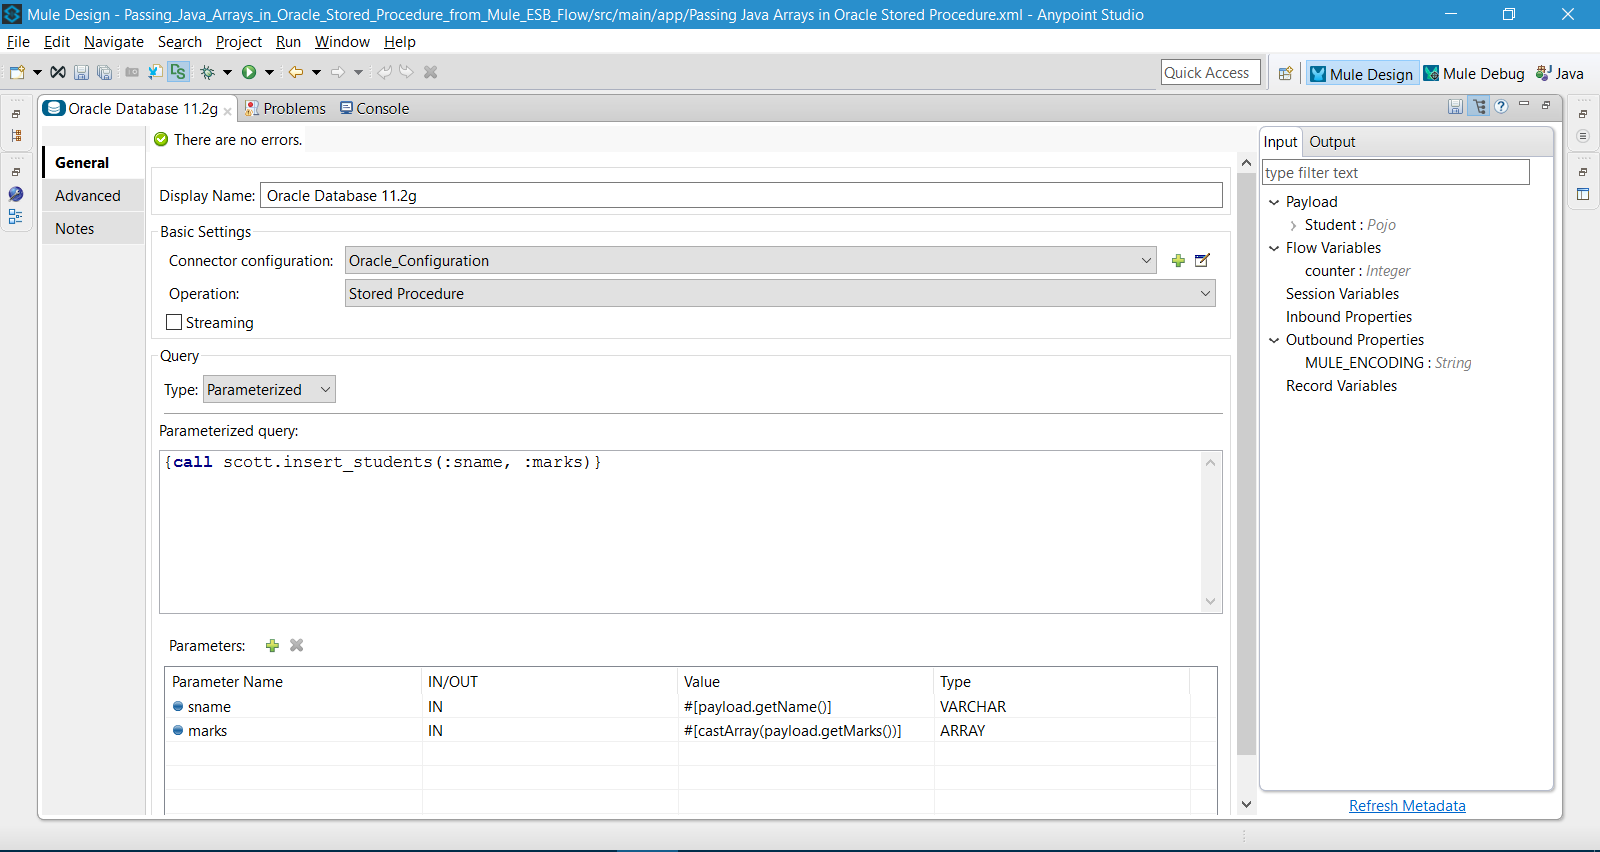
Task: Click the Save All toolbar icon
Action: click(x=104, y=72)
